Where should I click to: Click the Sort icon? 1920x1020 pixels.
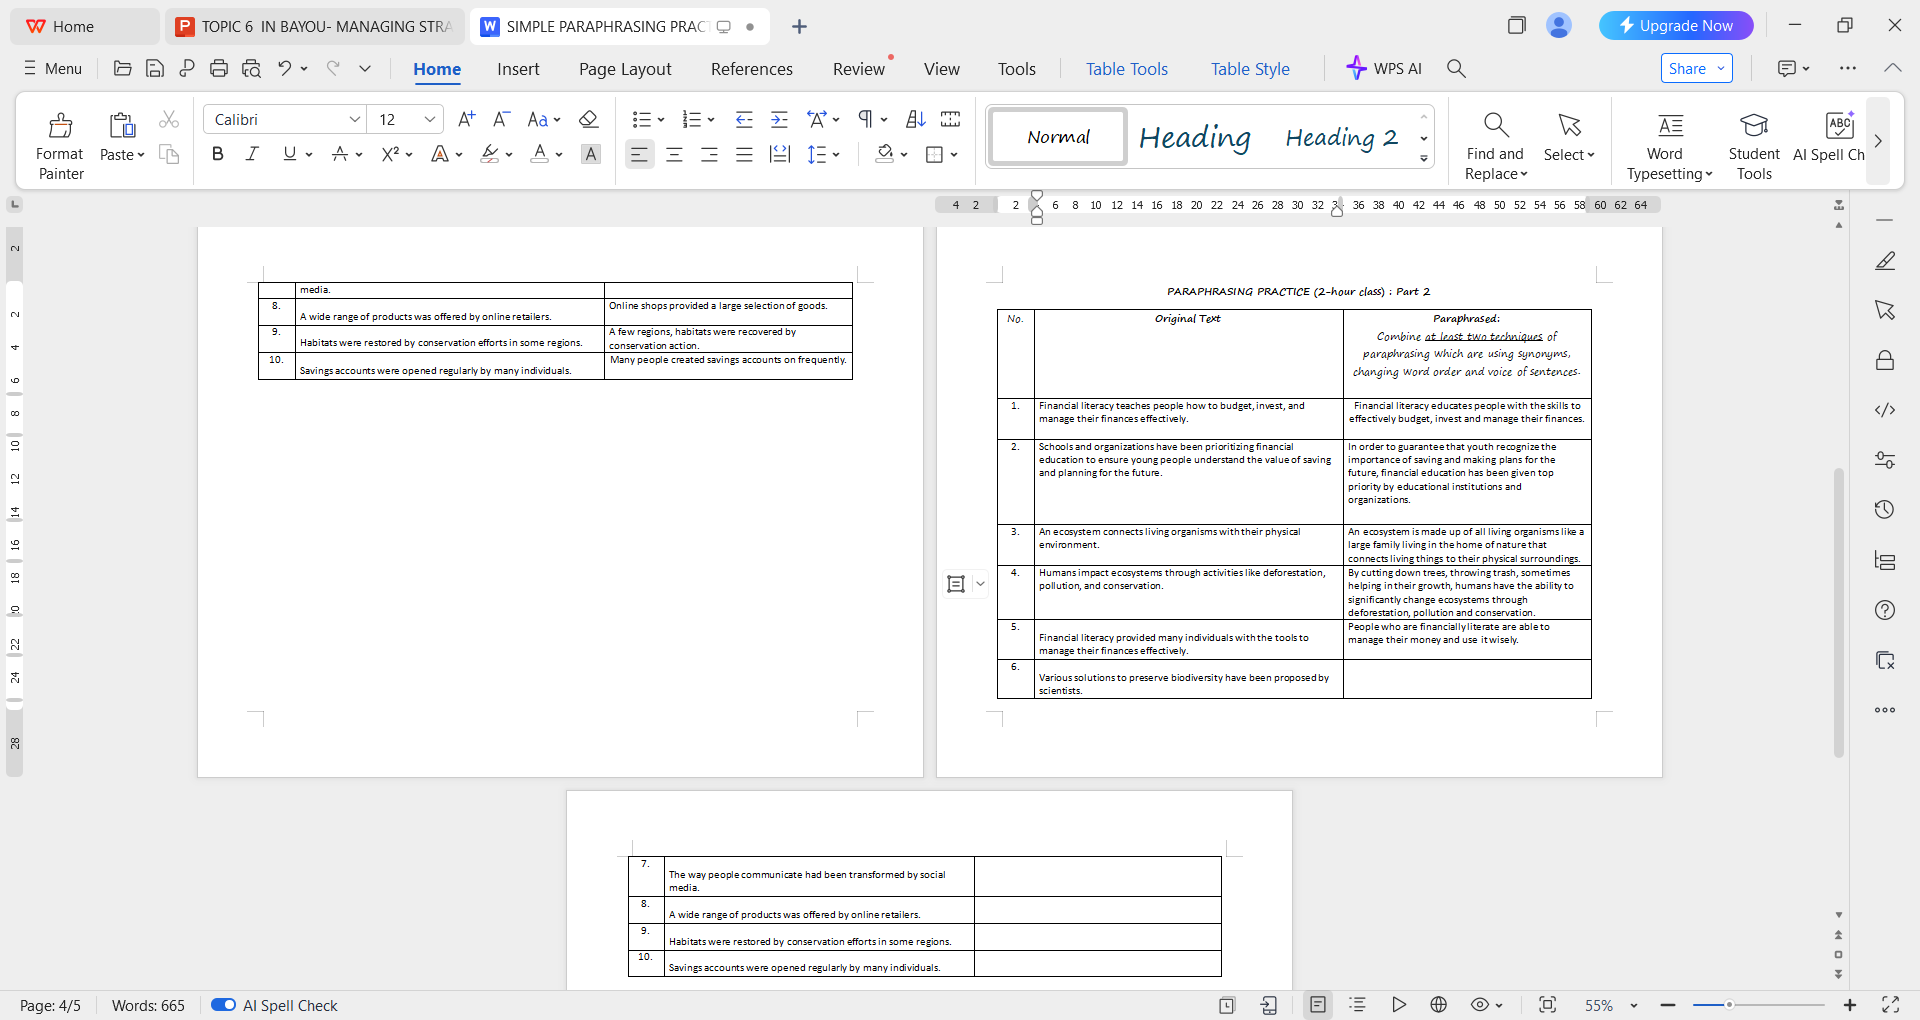[x=915, y=120]
